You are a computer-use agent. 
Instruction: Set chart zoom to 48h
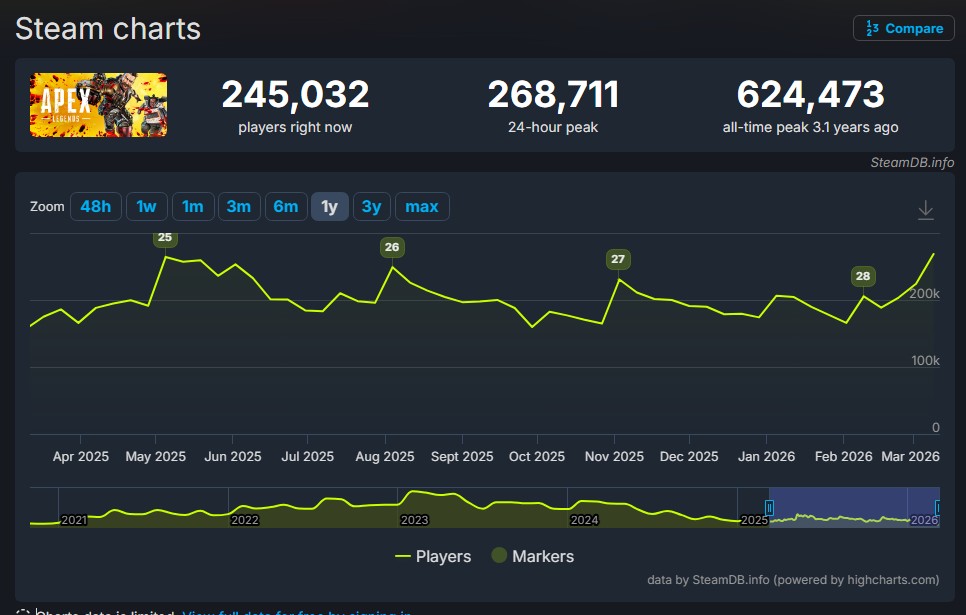pyautogui.click(x=96, y=207)
